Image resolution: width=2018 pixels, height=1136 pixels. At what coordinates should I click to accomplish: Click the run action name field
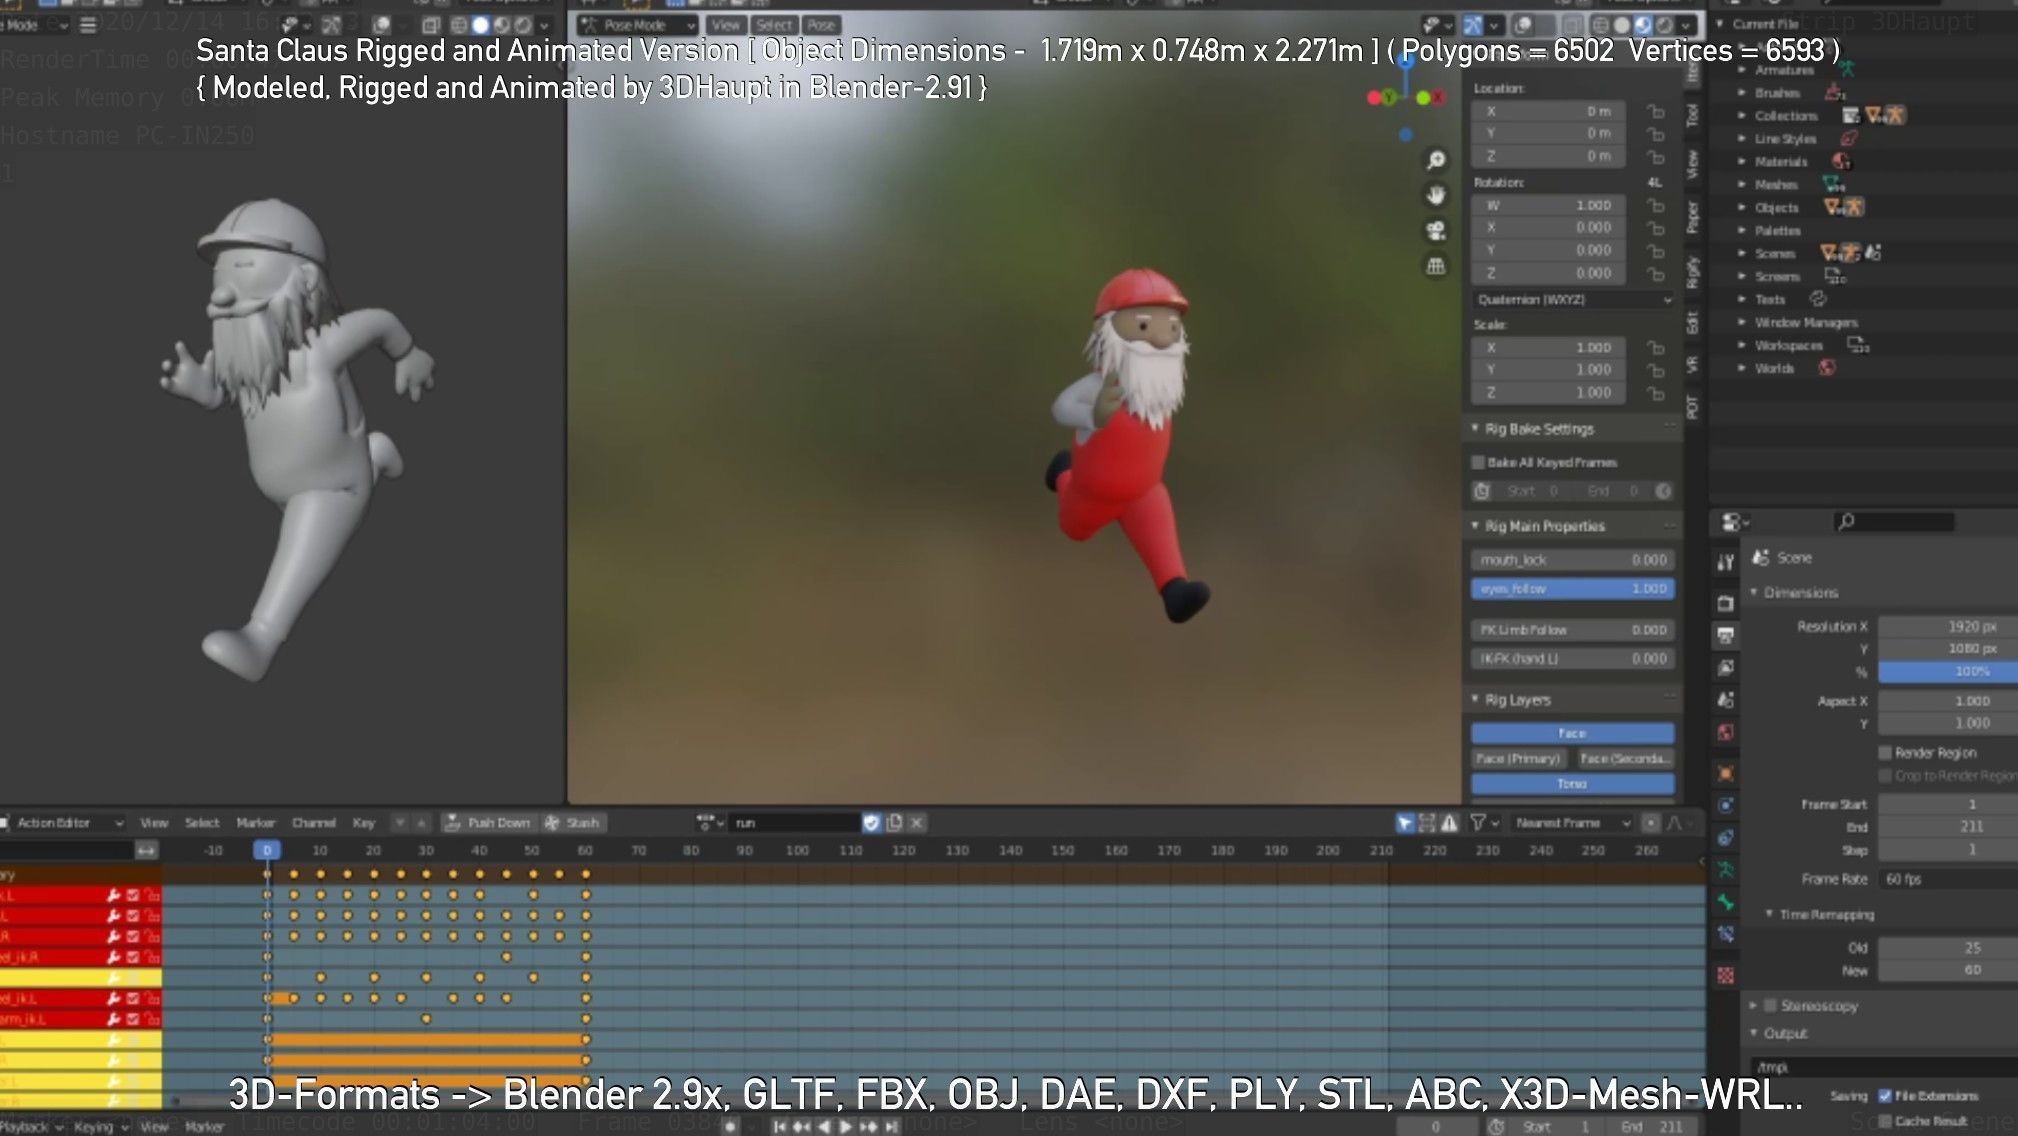pos(795,823)
